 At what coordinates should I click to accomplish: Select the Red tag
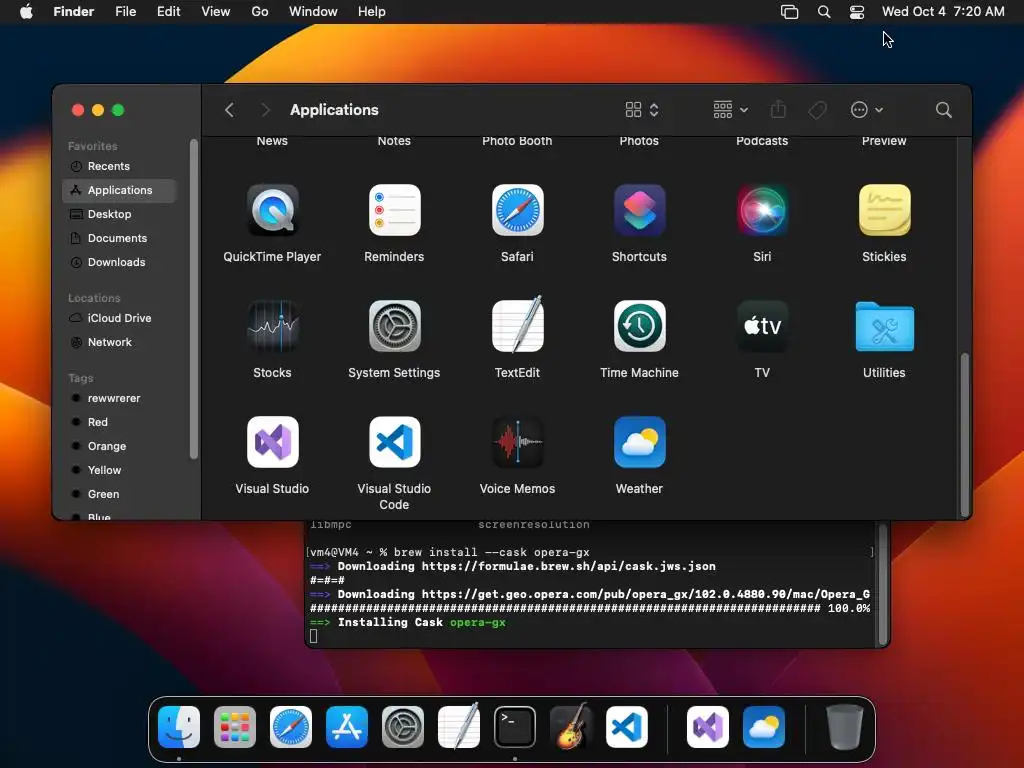click(119, 422)
